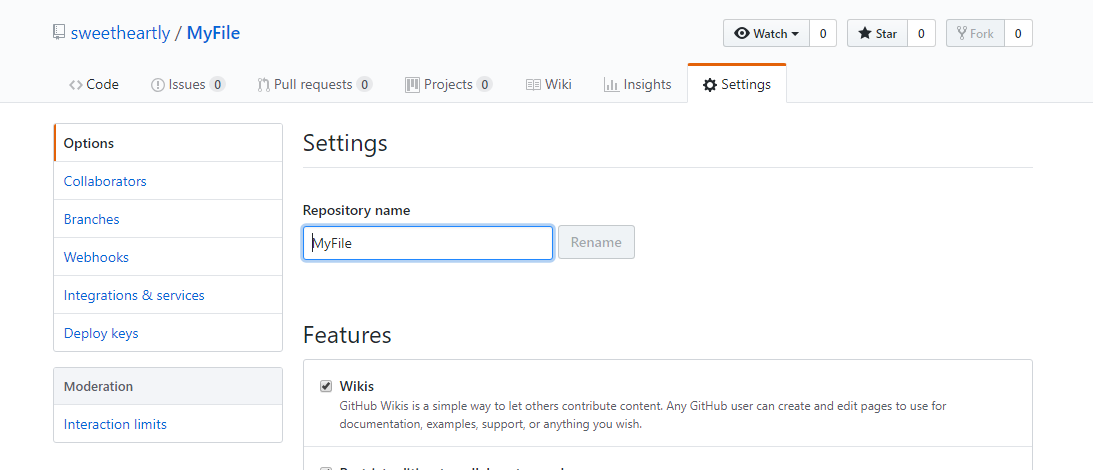Click the Star count showing 0
This screenshot has width=1093, height=470.
point(921,33)
